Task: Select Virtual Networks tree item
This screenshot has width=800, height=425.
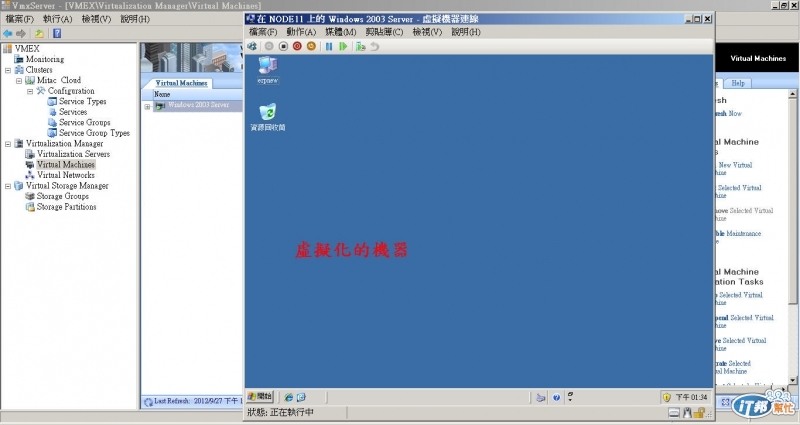Action: click(66, 175)
